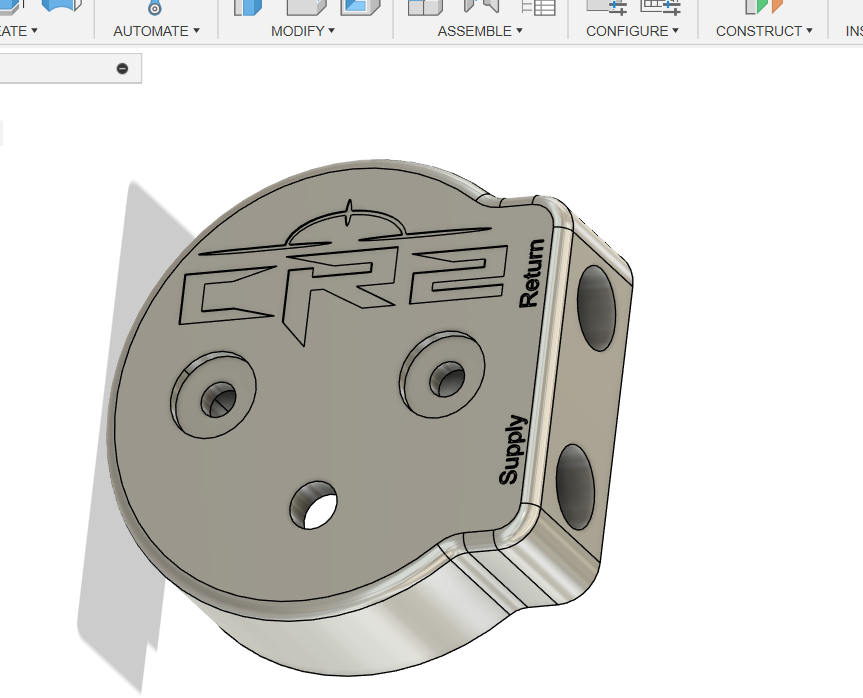
Task: Select the Return port hole on model
Action: (597, 307)
